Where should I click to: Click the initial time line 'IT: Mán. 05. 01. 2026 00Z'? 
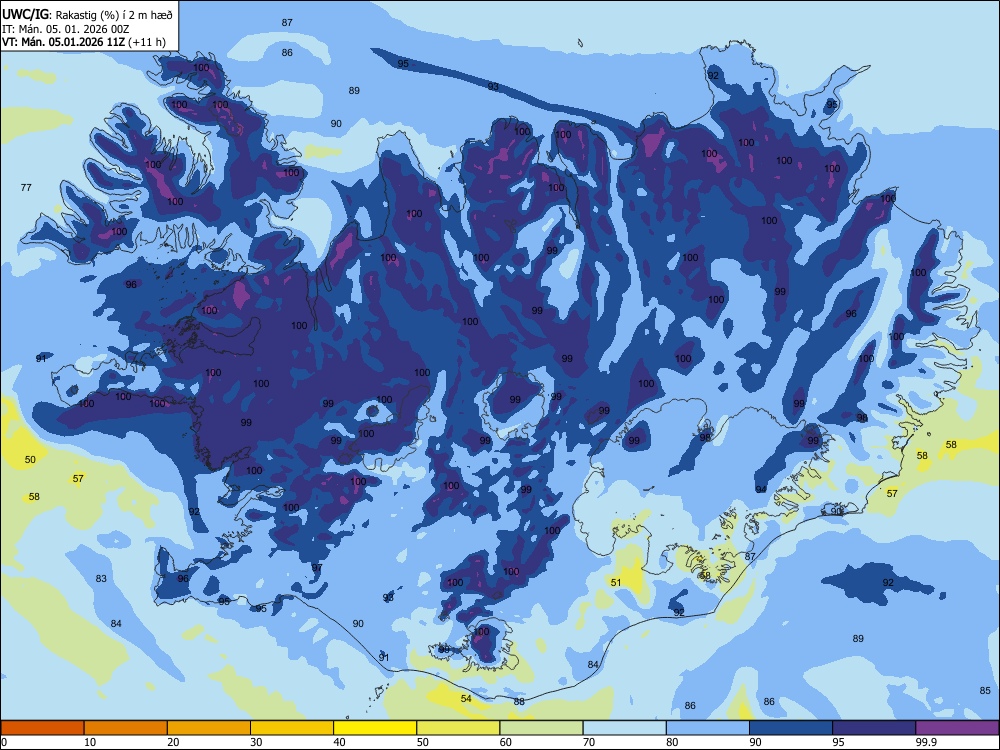pyautogui.click(x=66, y=29)
